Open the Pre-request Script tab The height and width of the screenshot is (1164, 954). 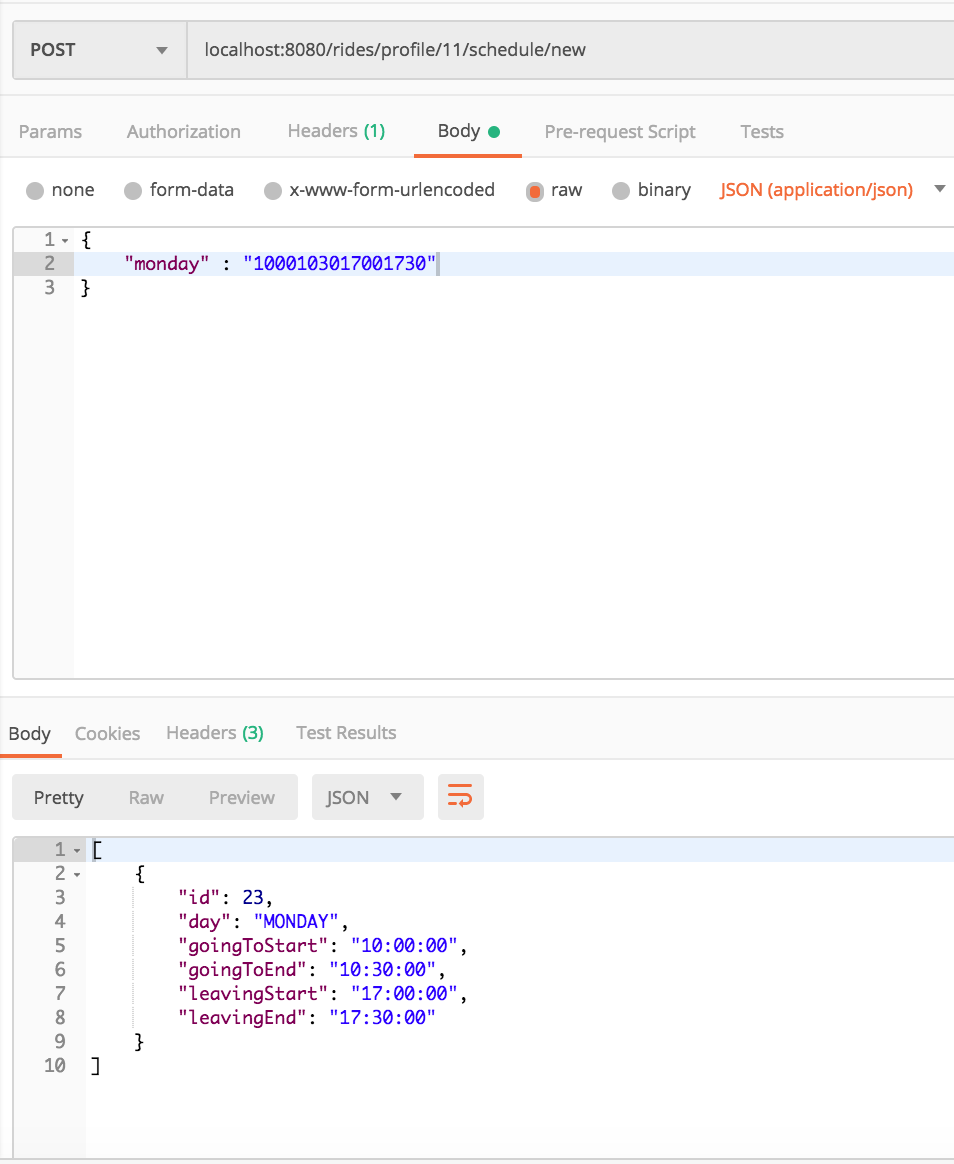[620, 131]
